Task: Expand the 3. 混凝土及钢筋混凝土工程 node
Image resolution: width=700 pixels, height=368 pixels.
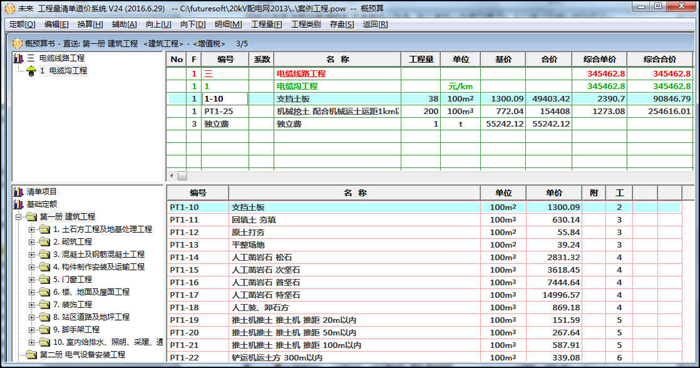Action: (x=31, y=255)
